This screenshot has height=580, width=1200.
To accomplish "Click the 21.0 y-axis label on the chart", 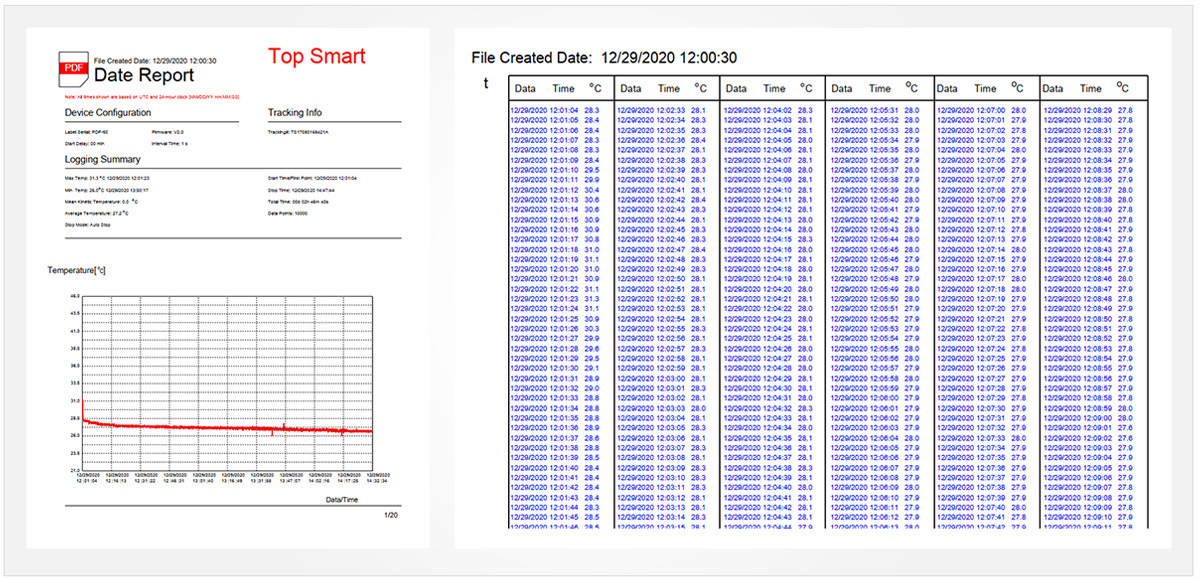I will pyautogui.click(x=75, y=470).
